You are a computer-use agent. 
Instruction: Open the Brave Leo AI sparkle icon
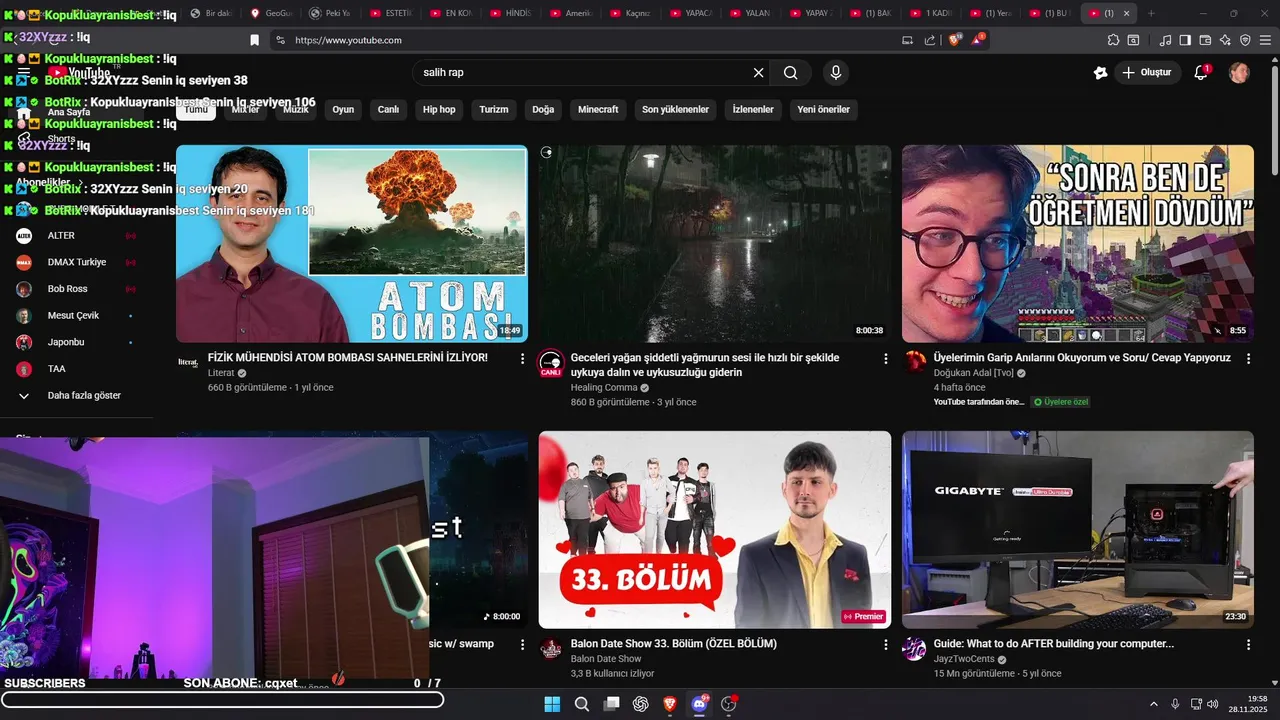tap(1225, 40)
